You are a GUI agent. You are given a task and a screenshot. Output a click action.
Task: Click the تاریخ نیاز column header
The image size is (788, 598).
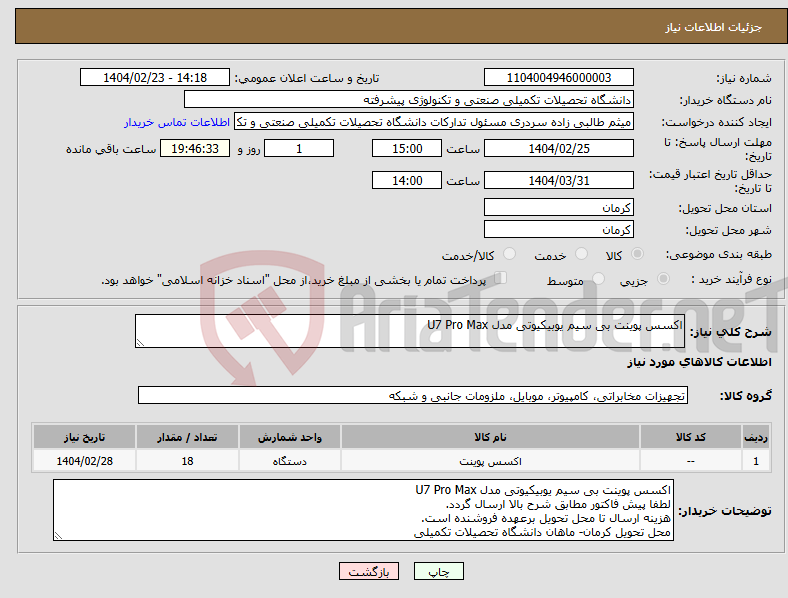84,437
